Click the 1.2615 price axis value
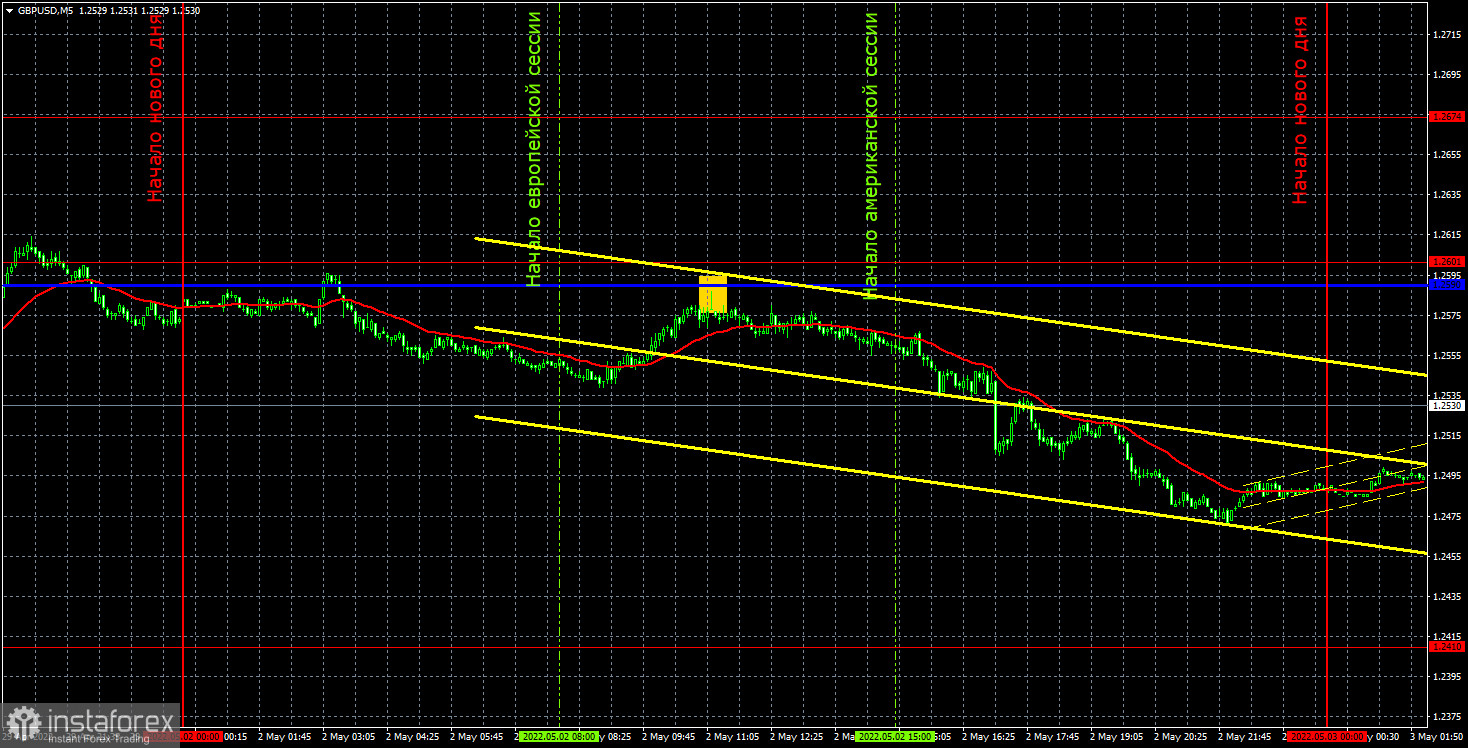 (x=1447, y=235)
